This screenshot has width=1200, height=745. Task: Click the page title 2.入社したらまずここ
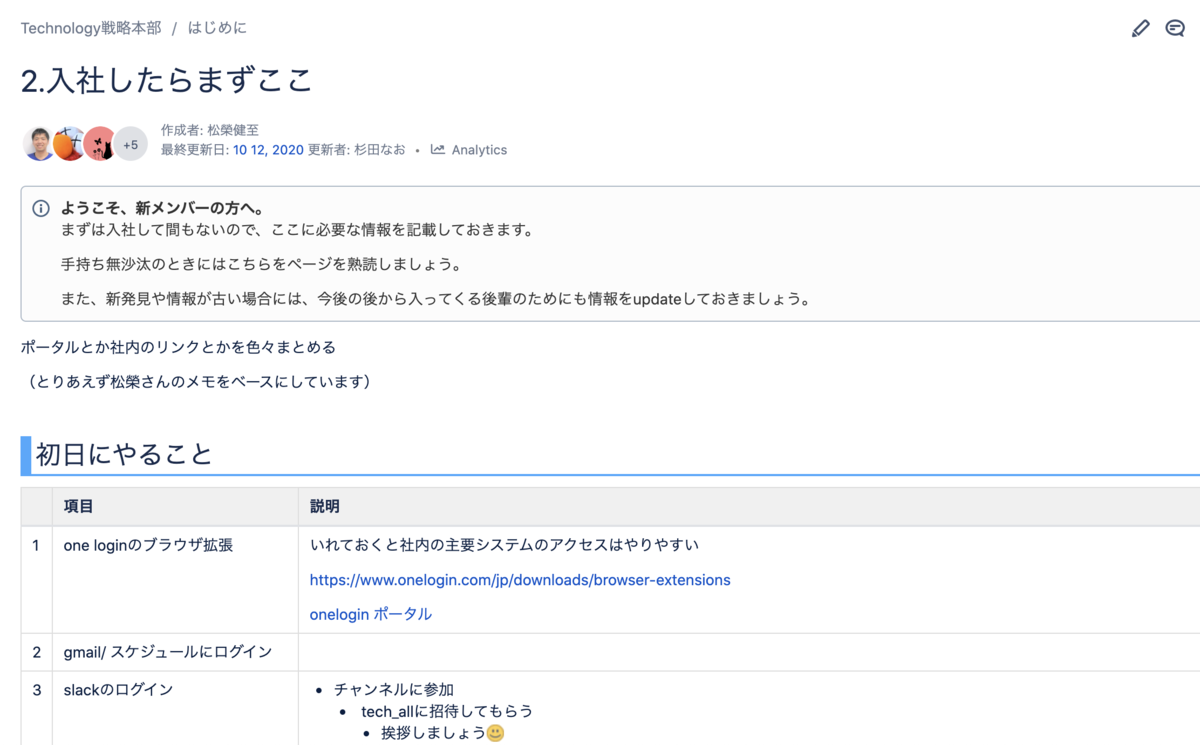point(165,80)
